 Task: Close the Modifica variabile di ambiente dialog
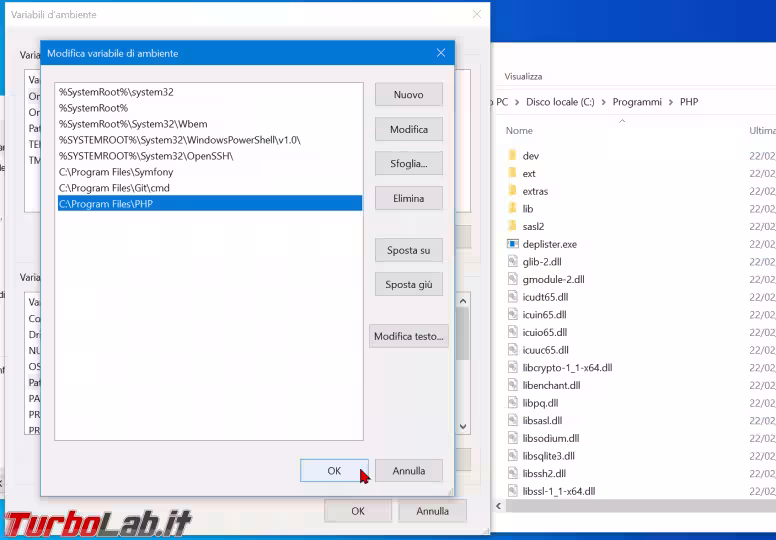441,52
